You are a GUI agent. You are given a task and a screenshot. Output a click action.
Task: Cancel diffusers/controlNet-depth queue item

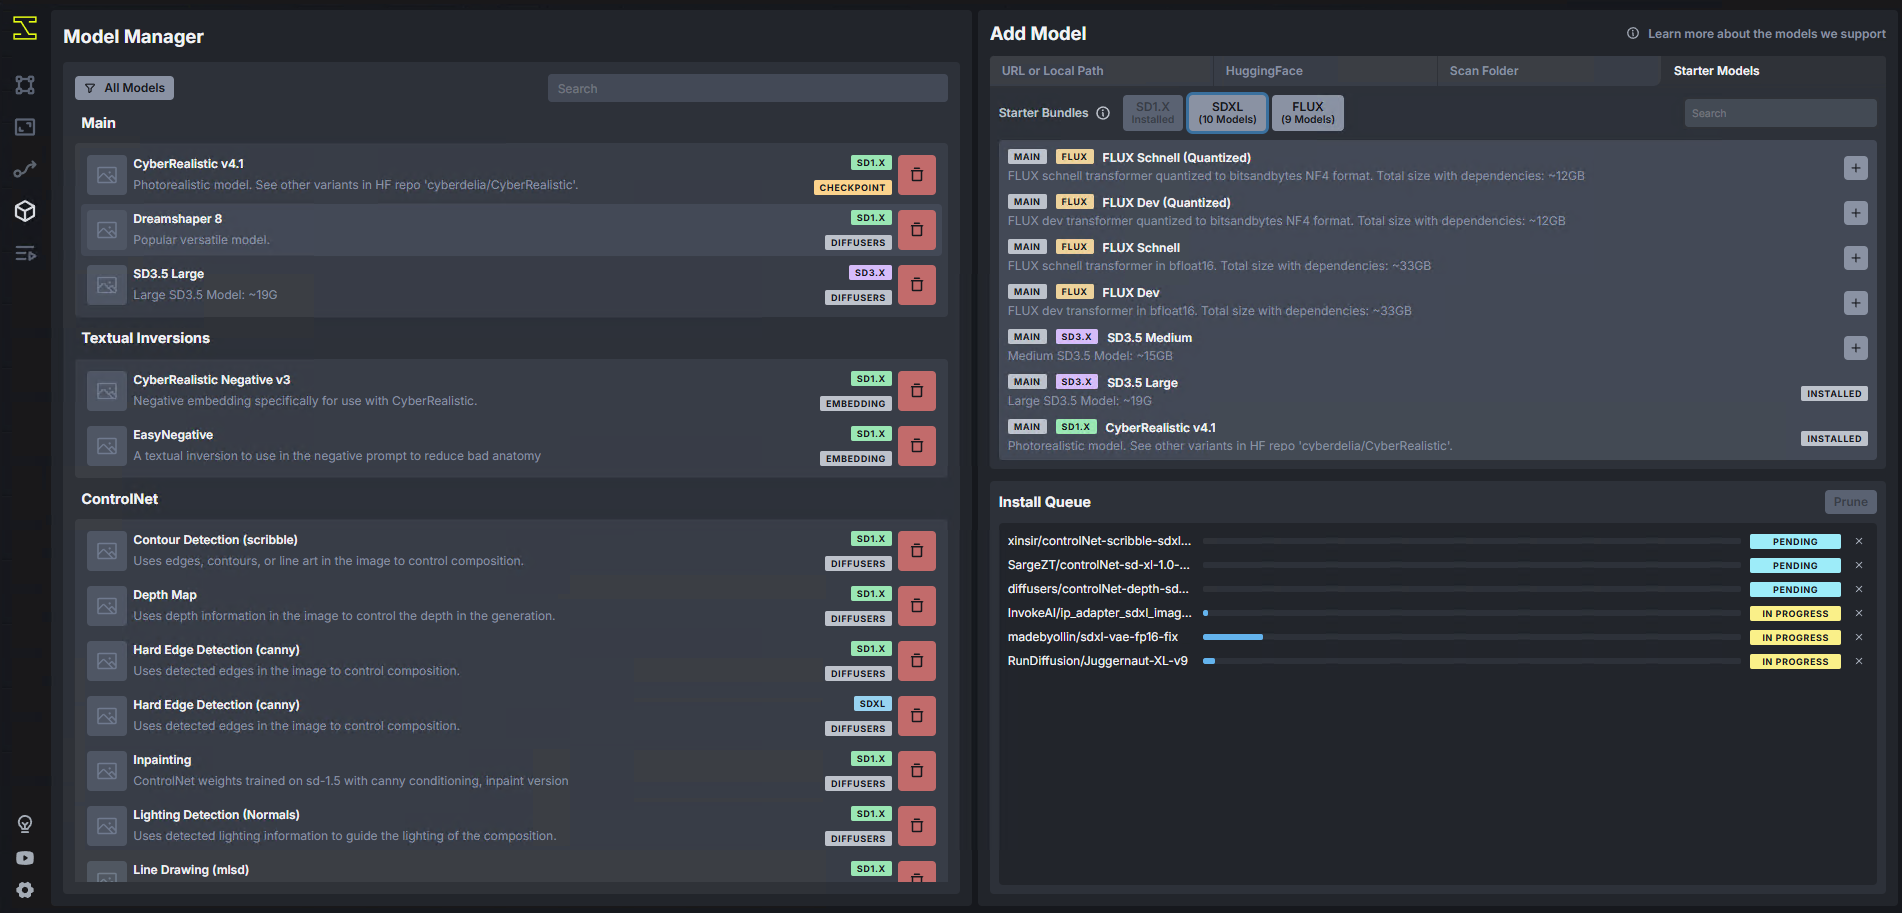tap(1859, 589)
